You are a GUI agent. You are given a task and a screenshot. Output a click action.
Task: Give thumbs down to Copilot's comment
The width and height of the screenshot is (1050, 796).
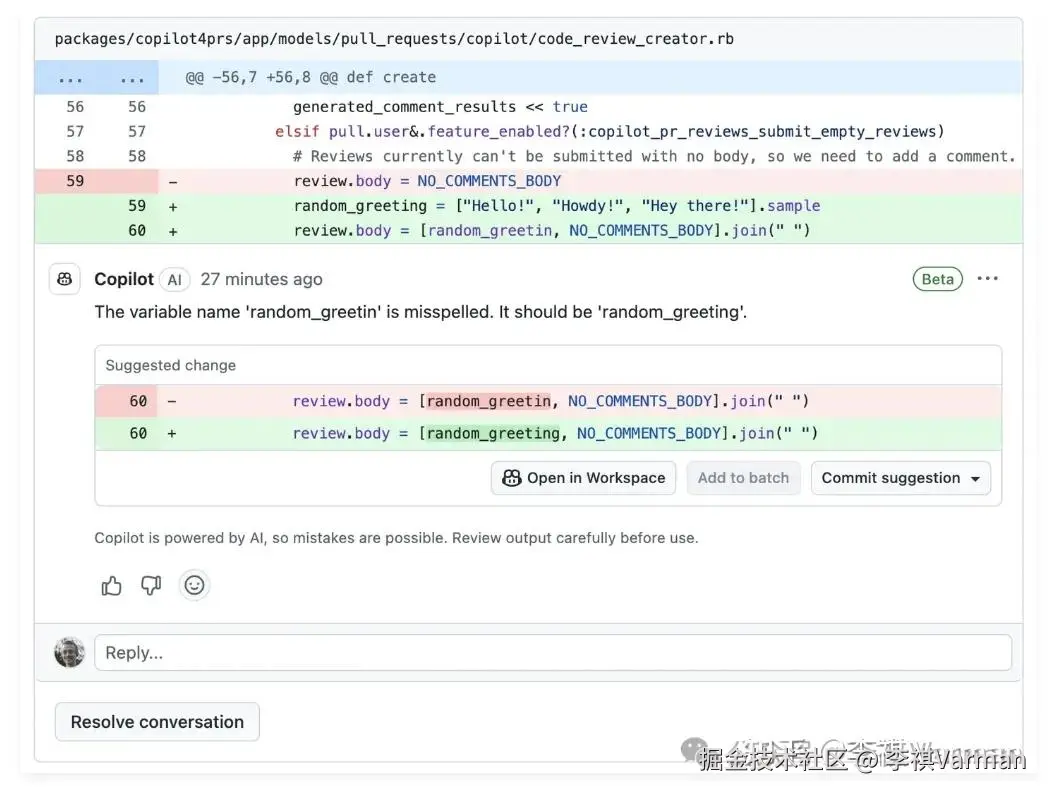151,586
